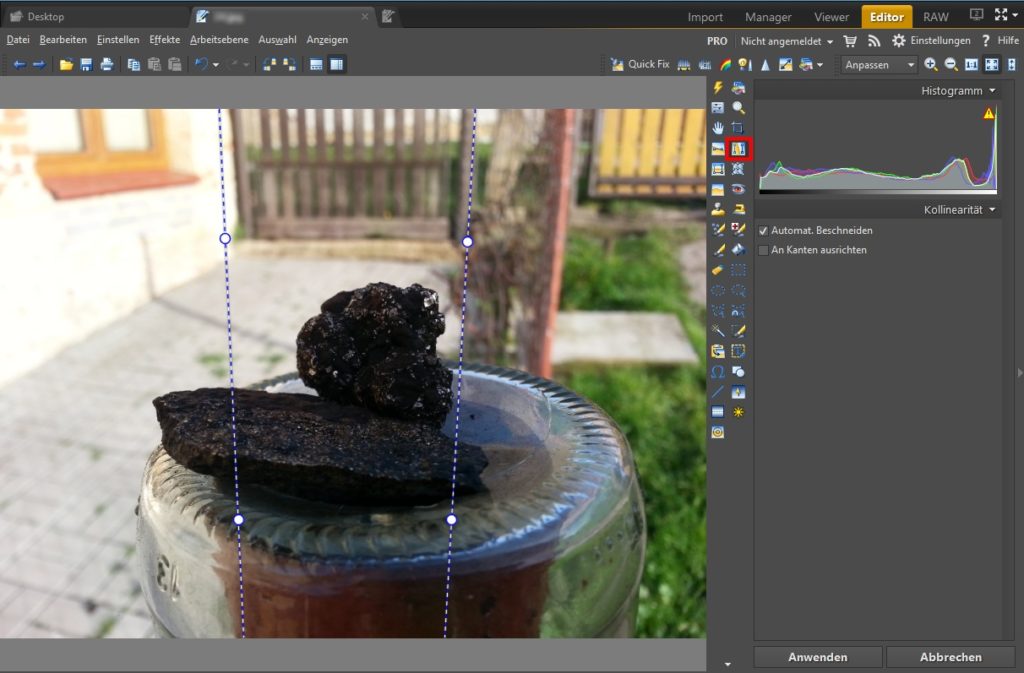Screen dimensions: 1024x673
Task: Open the Anpassen zoom dropdown
Action: pyautogui.click(x=880, y=64)
